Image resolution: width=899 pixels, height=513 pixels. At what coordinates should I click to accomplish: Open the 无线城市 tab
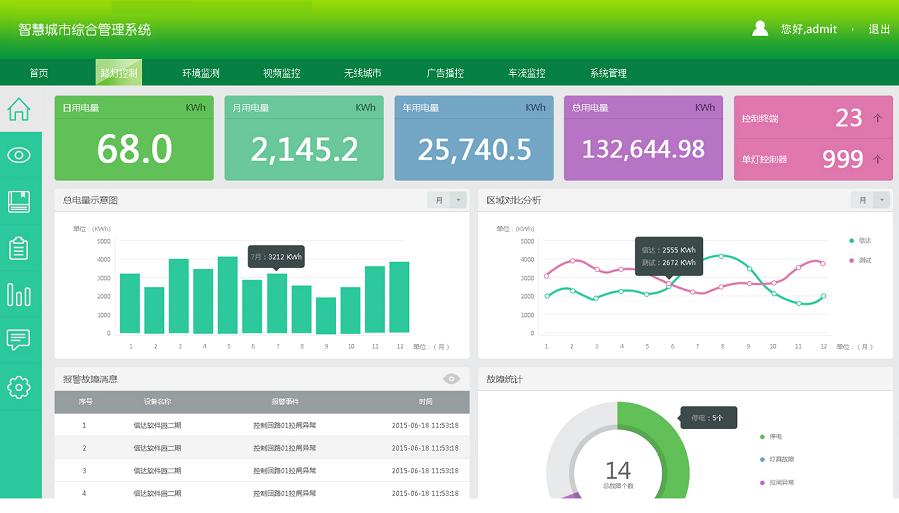coord(362,73)
